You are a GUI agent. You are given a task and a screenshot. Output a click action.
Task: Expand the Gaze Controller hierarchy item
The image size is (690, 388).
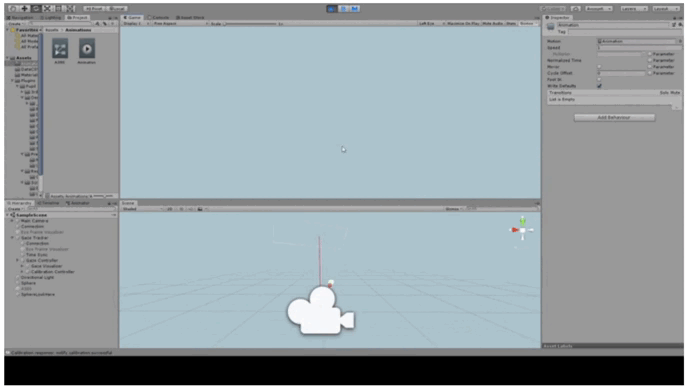[x=18, y=260]
